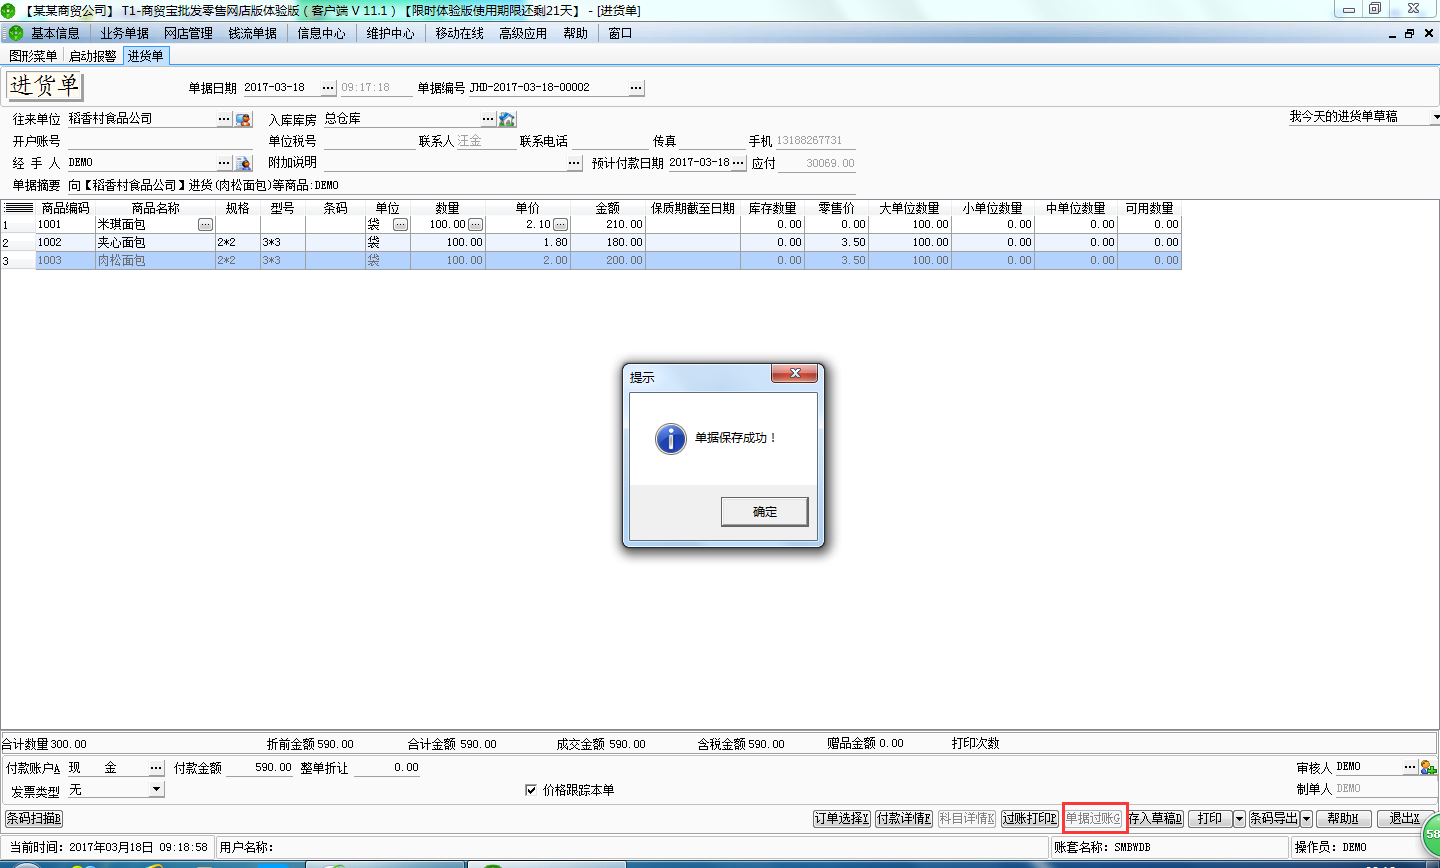
Task: Expand the 条码导出 dropdown arrow
Action: [1305, 818]
